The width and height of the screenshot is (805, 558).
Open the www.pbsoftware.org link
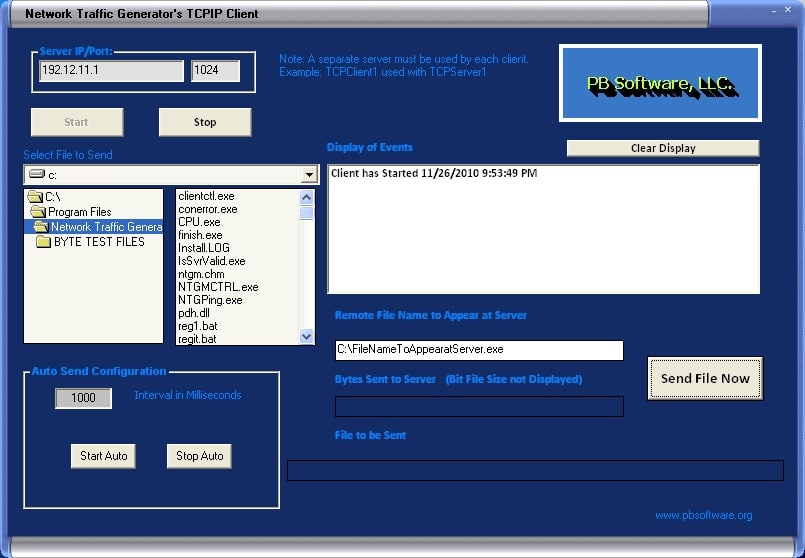[x=703, y=515]
